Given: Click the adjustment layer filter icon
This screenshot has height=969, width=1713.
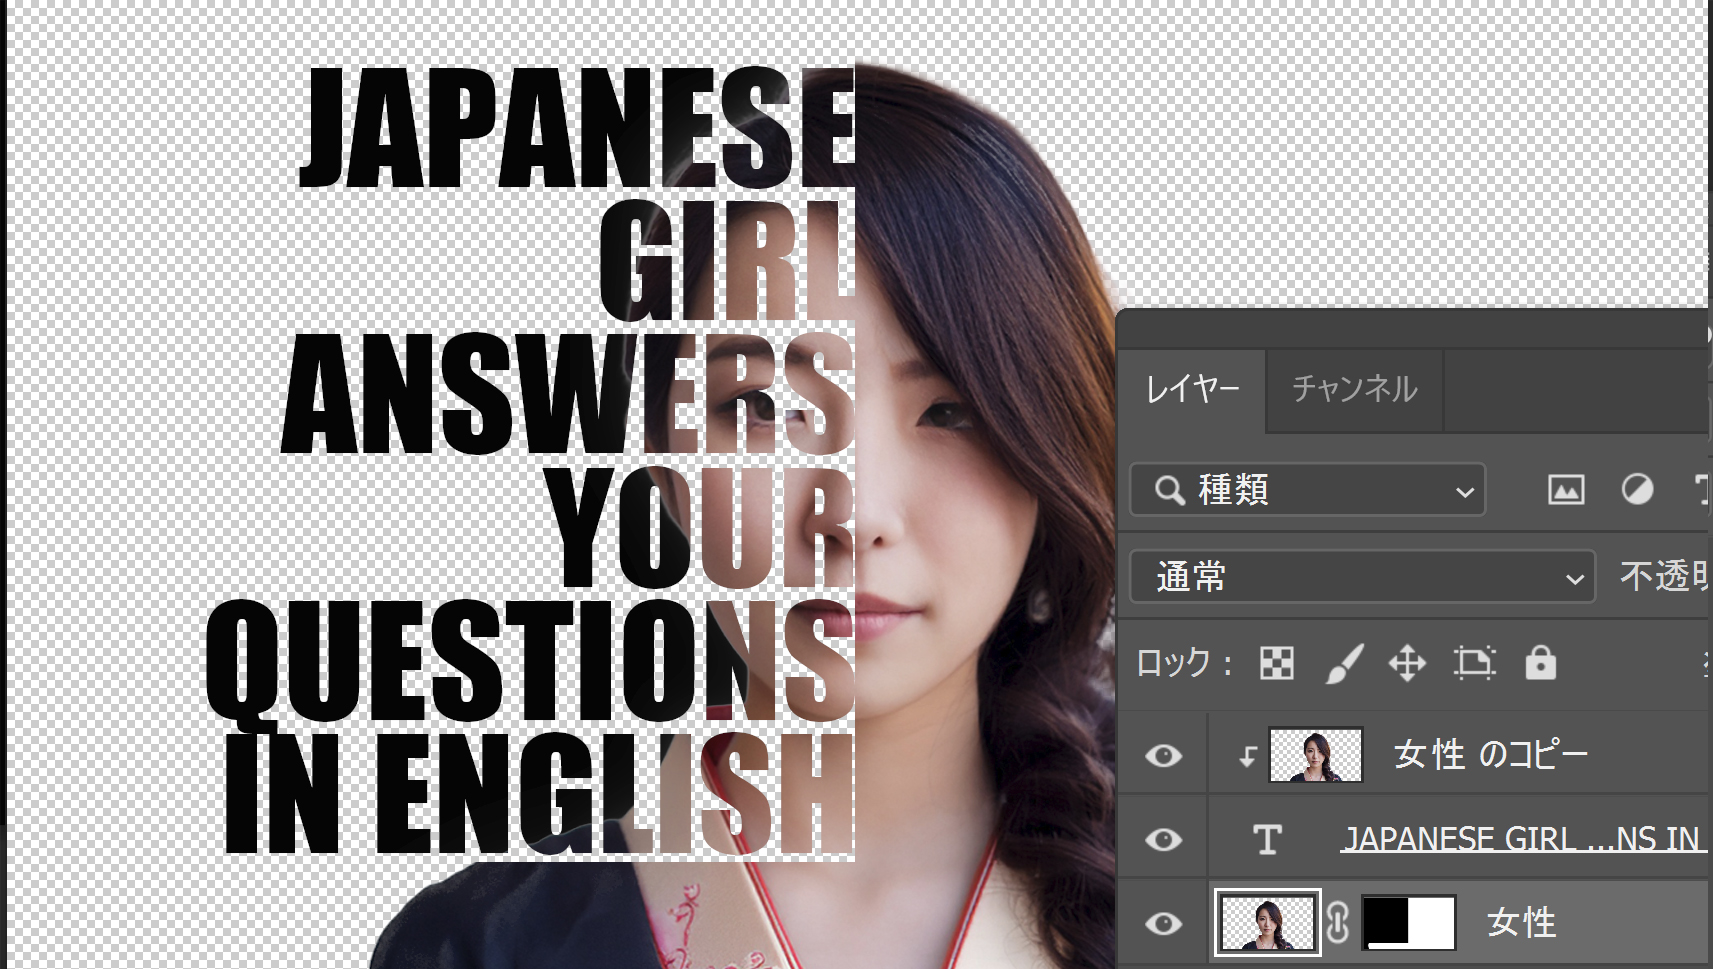Looking at the screenshot, I should click(x=1637, y=490).
